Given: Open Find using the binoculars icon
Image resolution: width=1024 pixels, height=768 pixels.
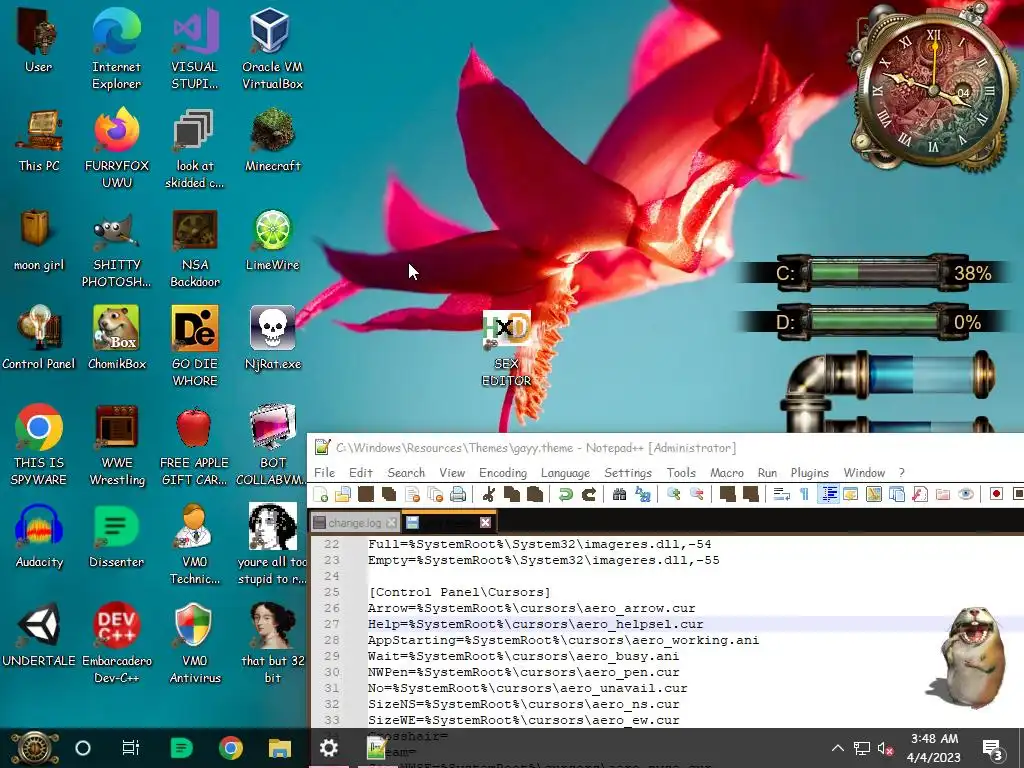Looking at the screenshot, I should point(619,494).
